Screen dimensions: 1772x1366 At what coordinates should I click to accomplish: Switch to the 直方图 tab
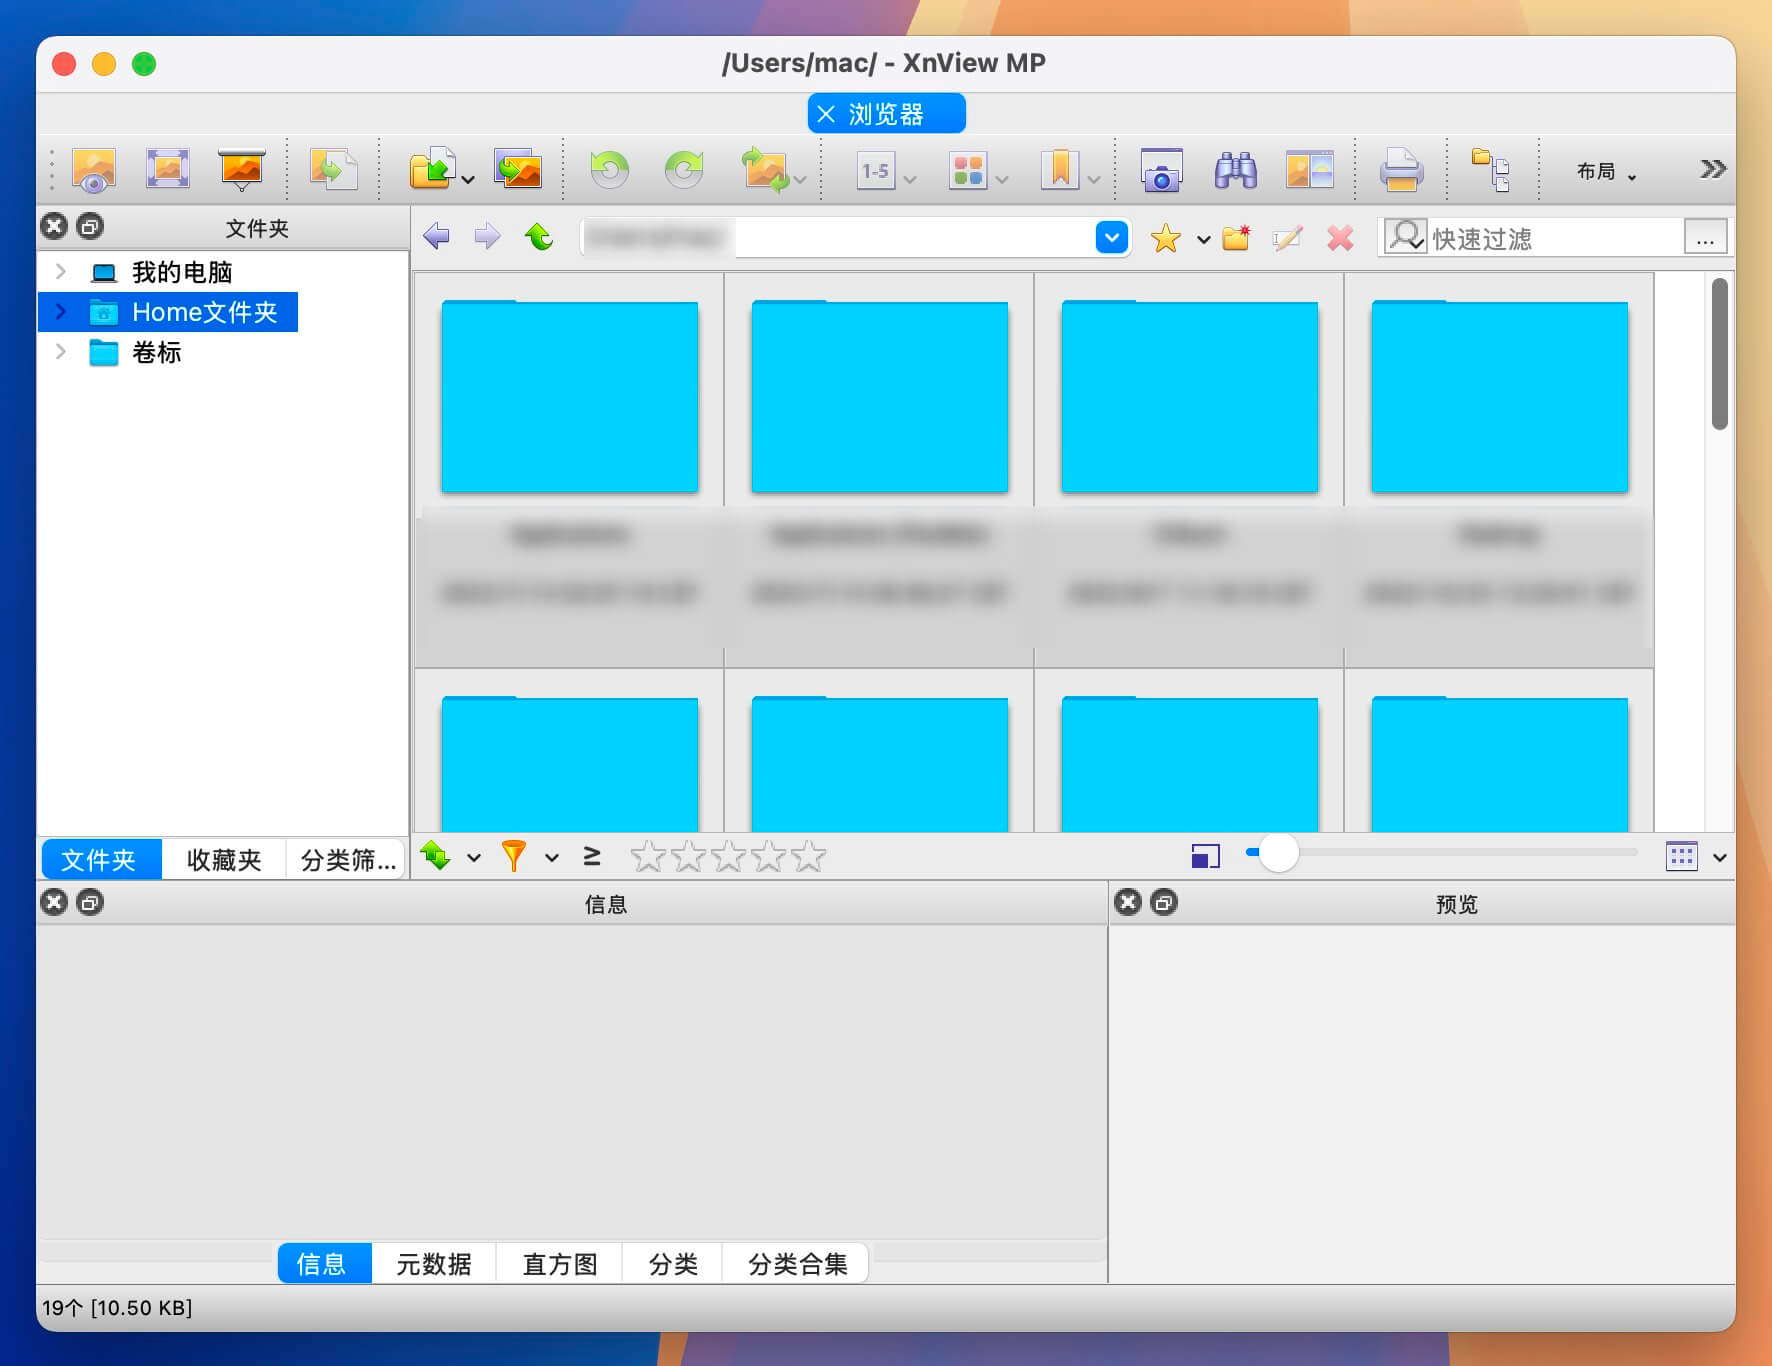click(558, 1263)
